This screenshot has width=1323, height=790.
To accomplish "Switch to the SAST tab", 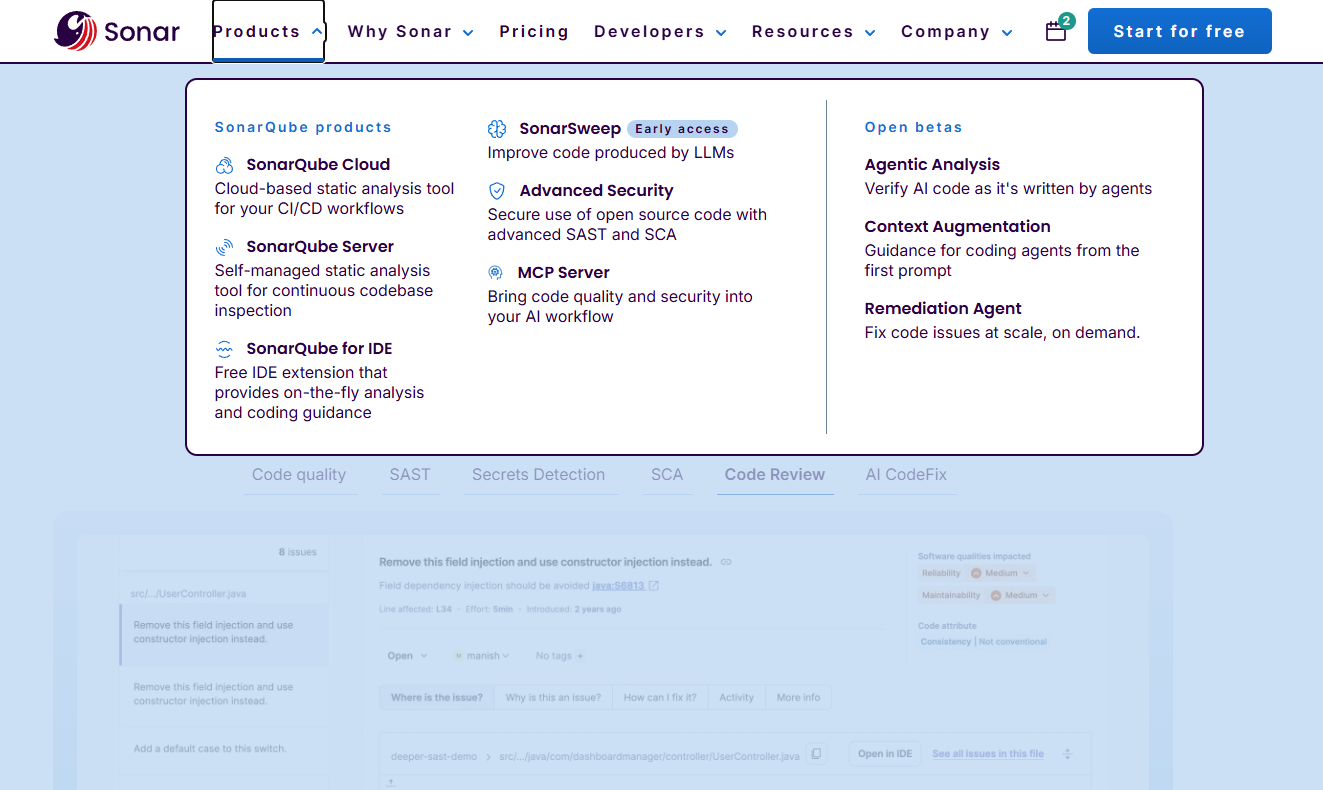I will click(410, 474).
